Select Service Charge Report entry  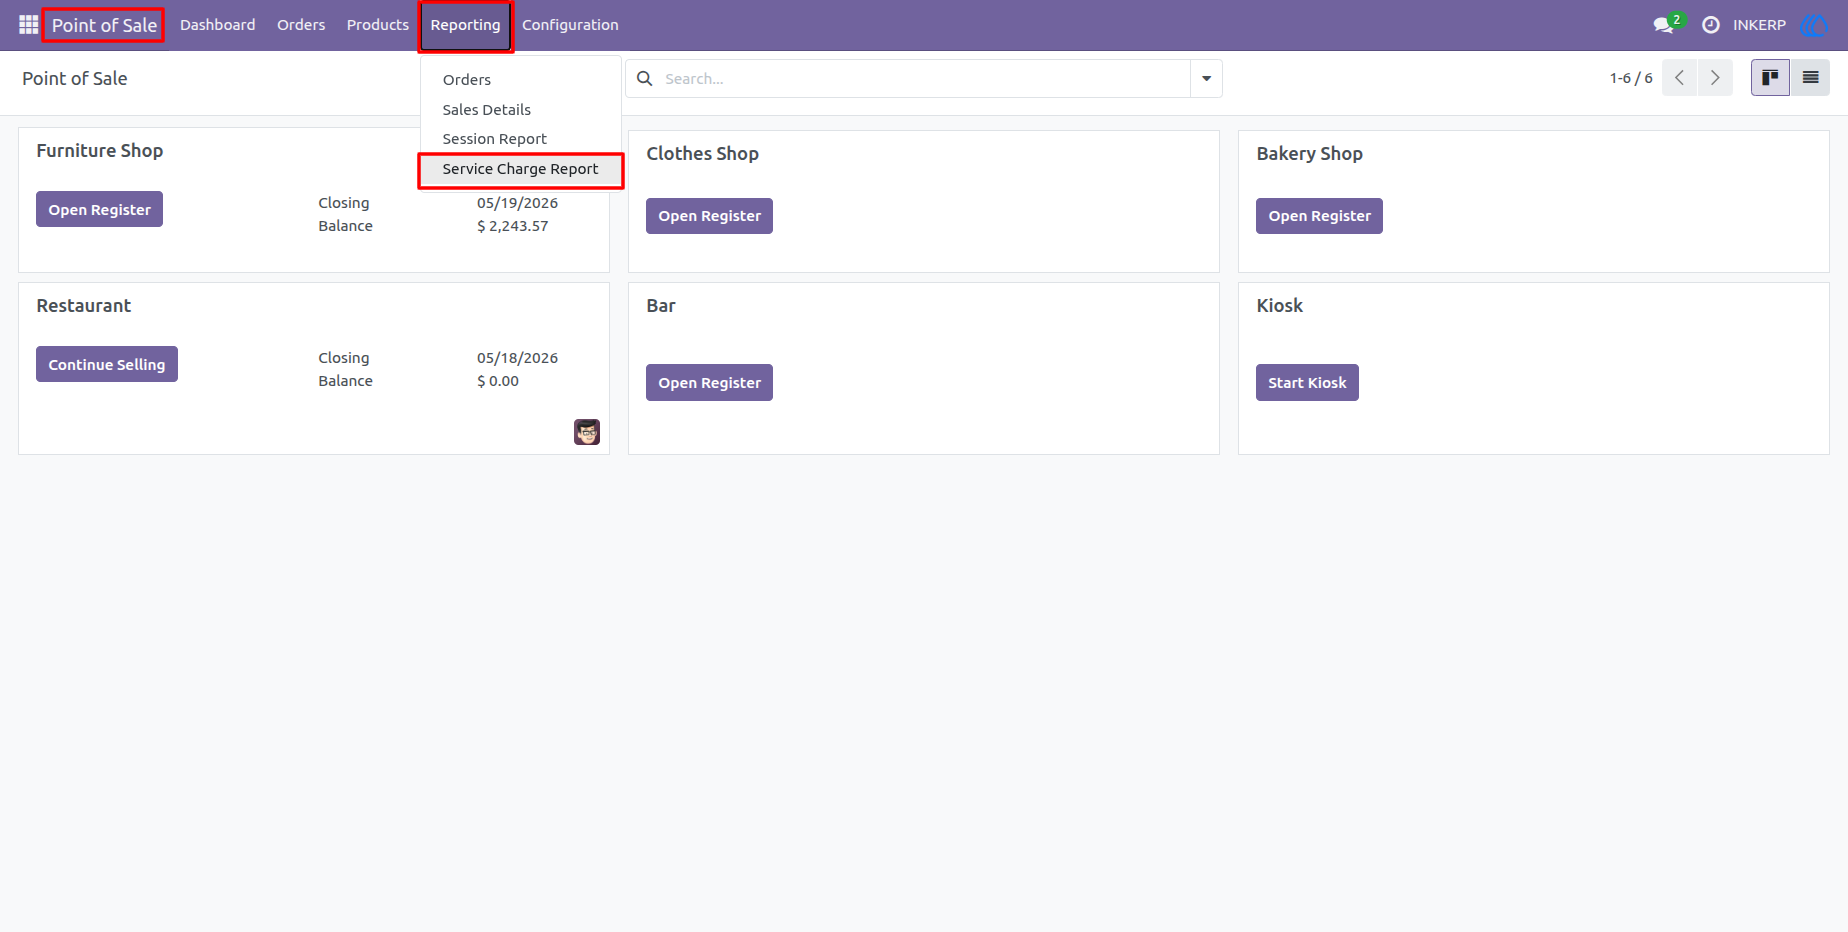[520, 169]
